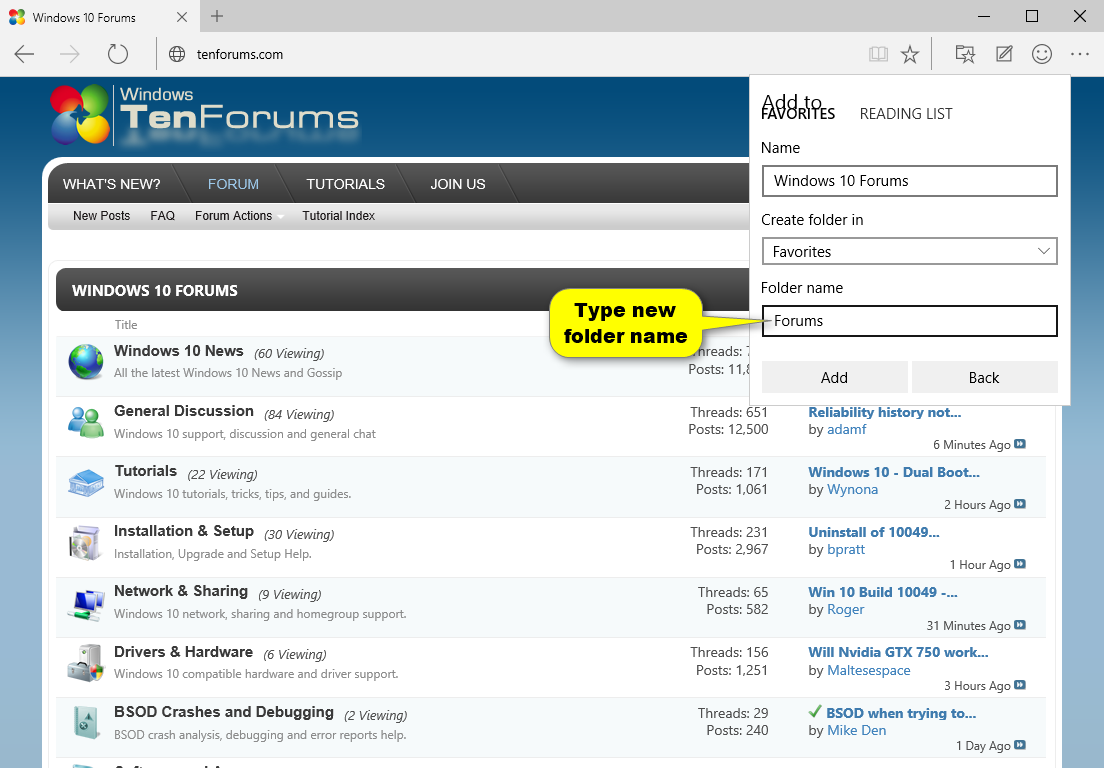View the profile of user Wynona
Viewport: 1104px width, 768px height.
(852, 489)
